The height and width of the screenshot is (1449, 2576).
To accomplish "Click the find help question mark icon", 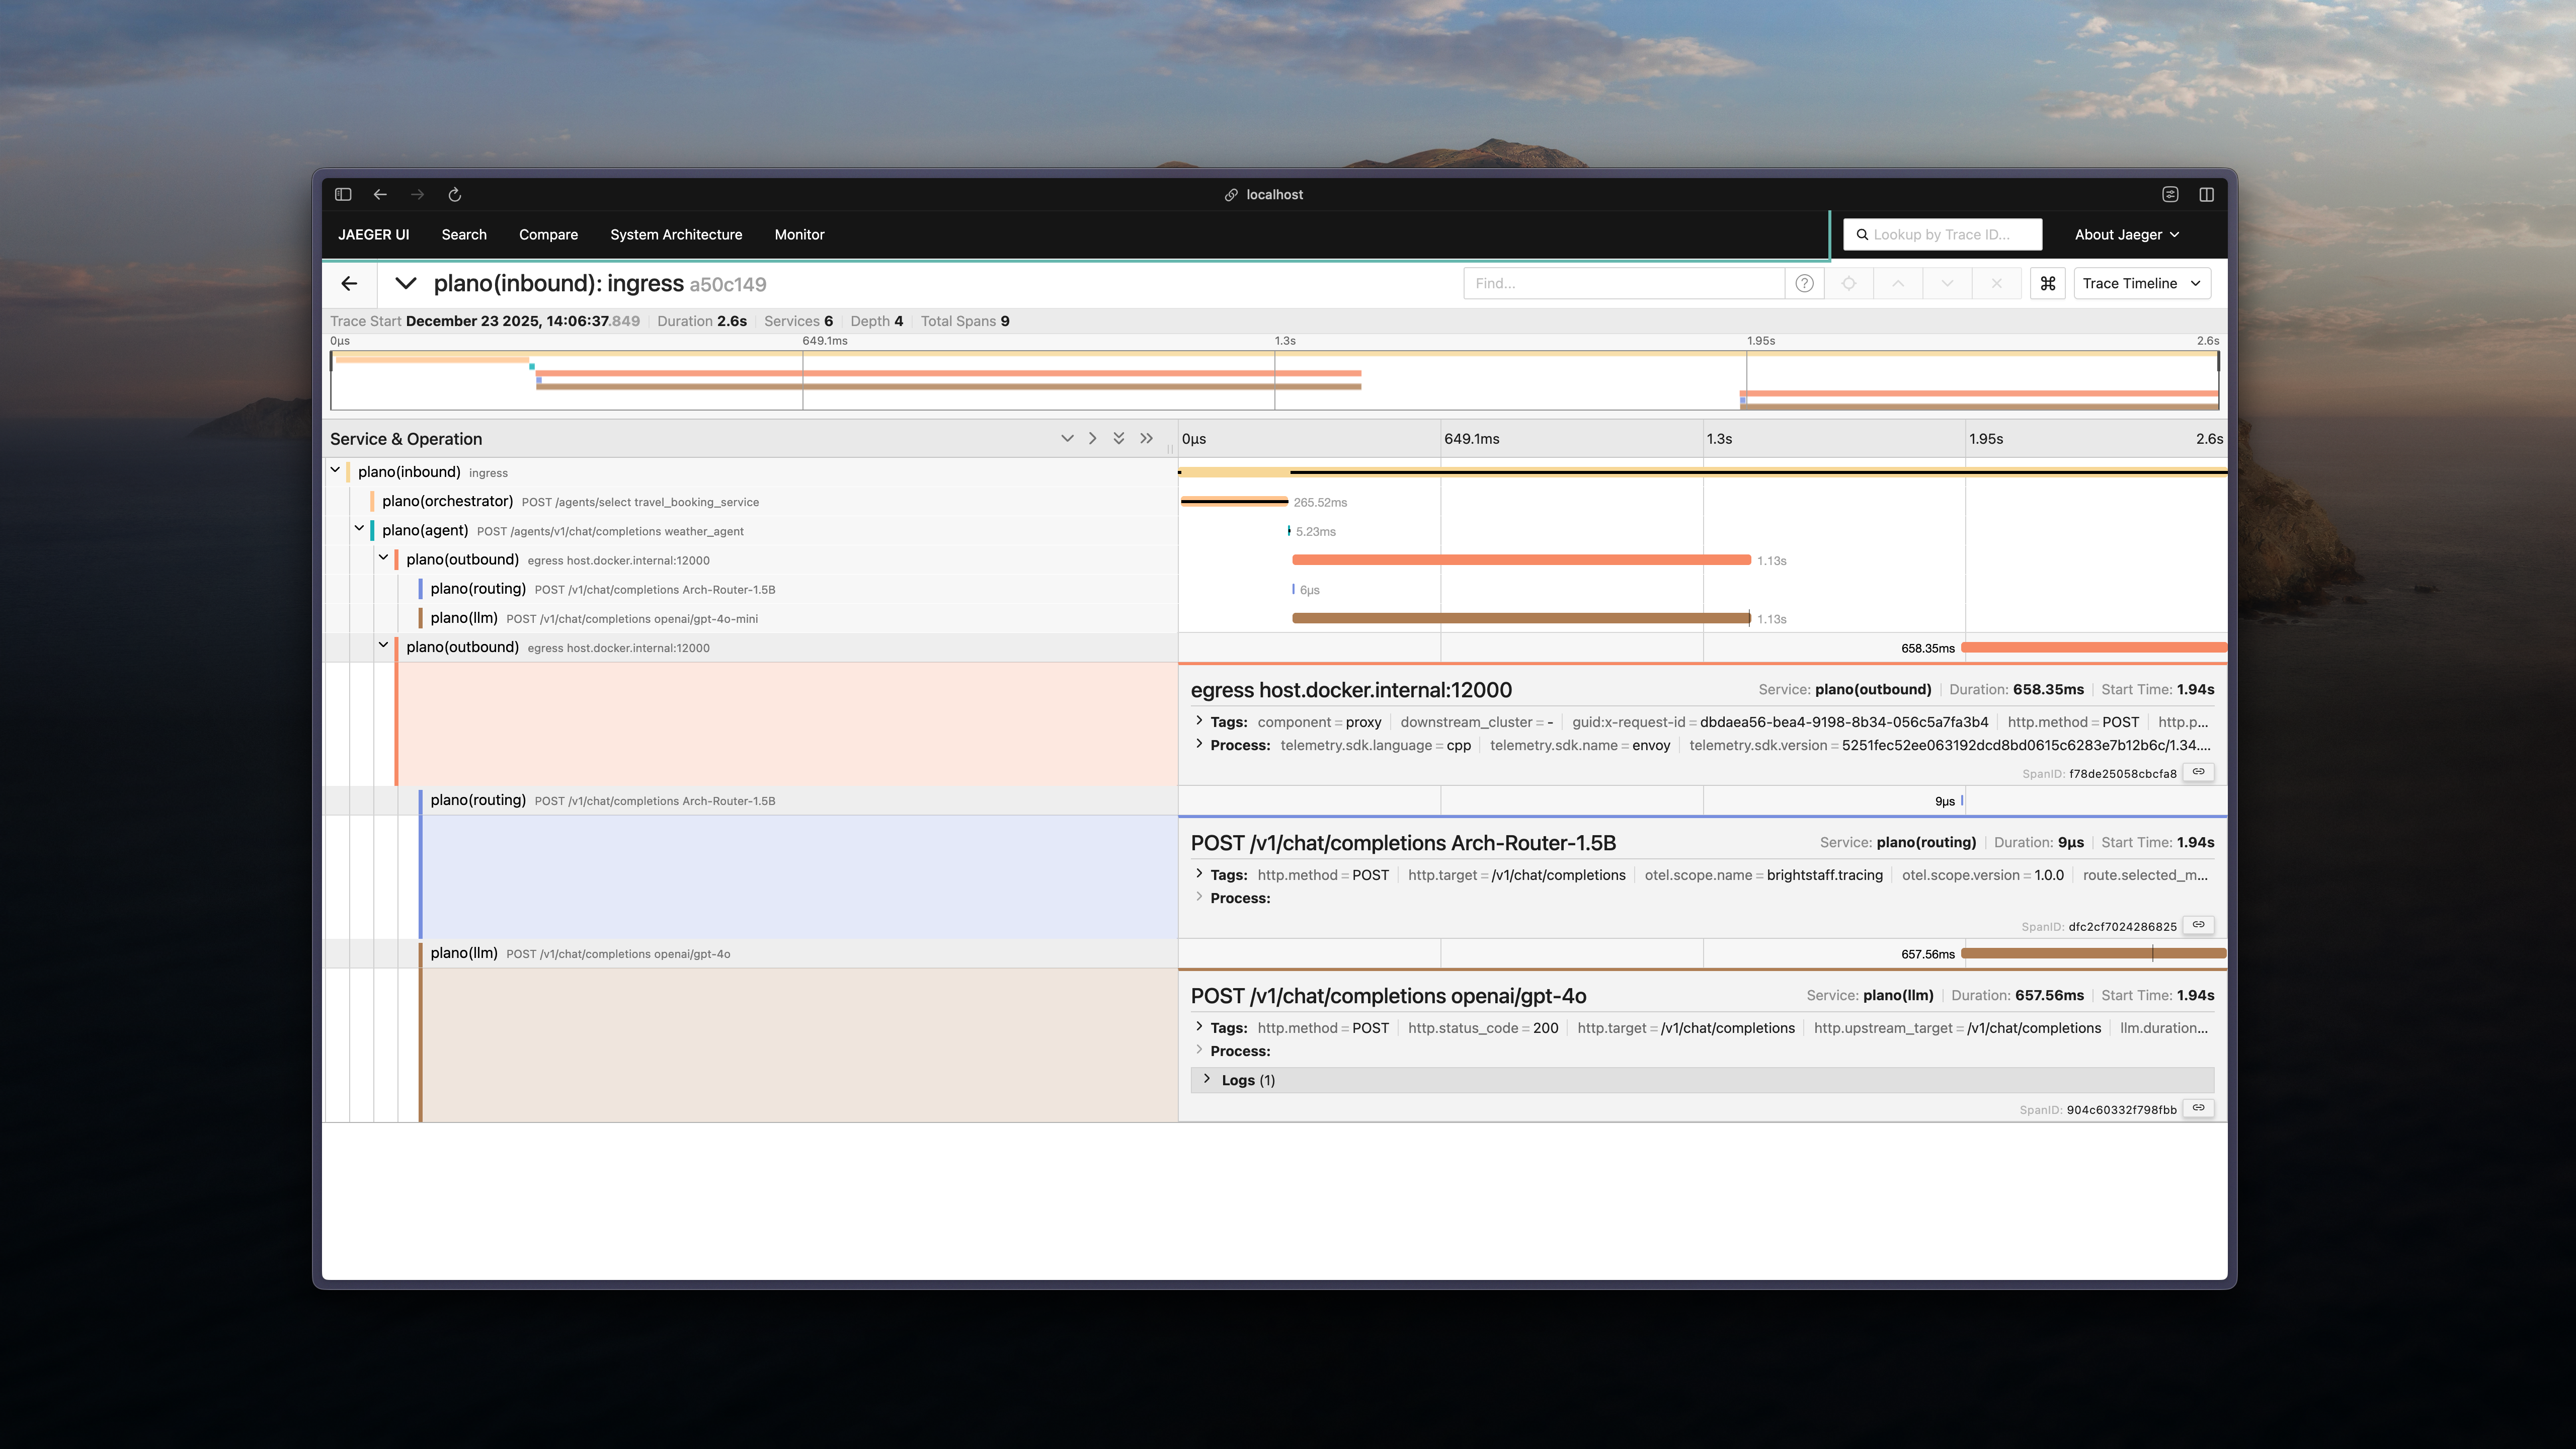I will [x=1804, y=284].
